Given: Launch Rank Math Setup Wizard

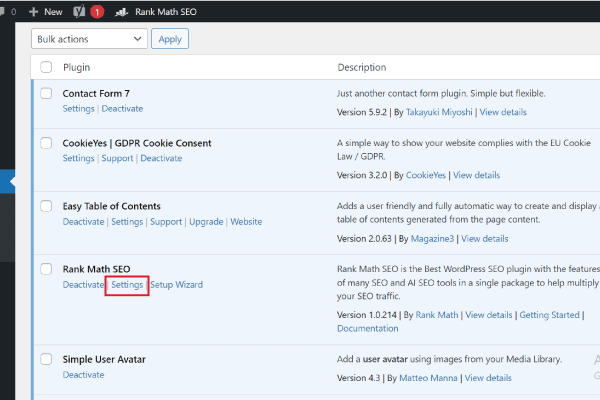Looking at the screenshot, I should [x=176, y=285].
